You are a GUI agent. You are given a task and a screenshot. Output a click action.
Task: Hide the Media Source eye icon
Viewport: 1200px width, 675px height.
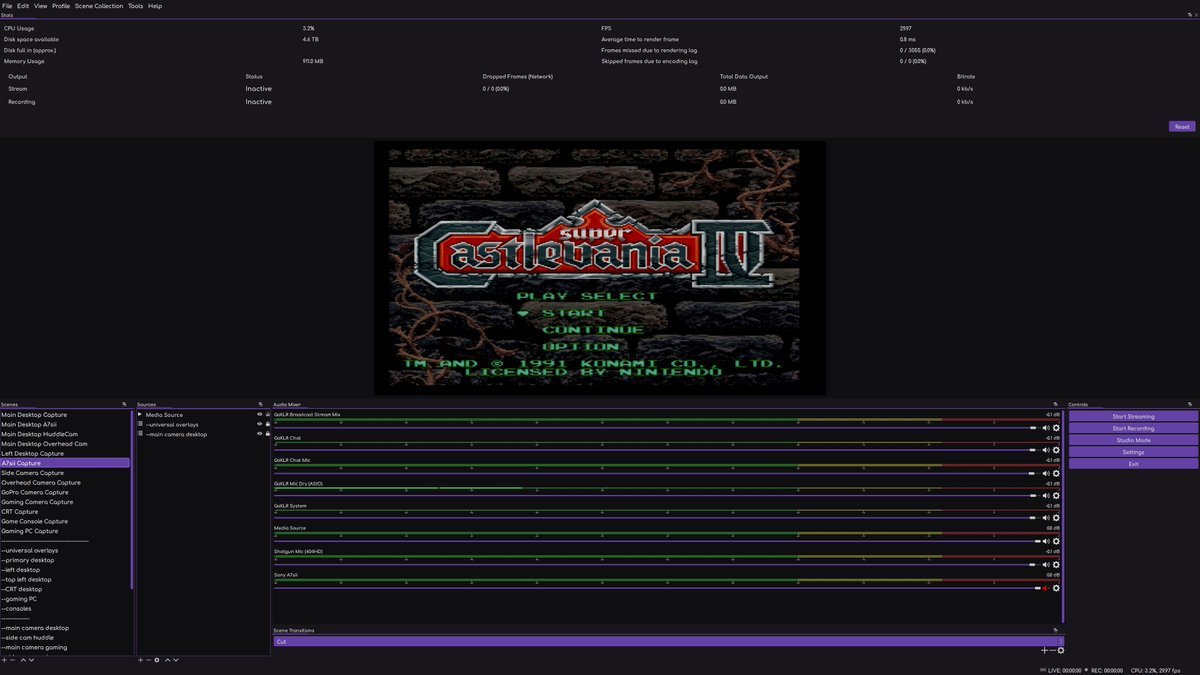[259, 414]
